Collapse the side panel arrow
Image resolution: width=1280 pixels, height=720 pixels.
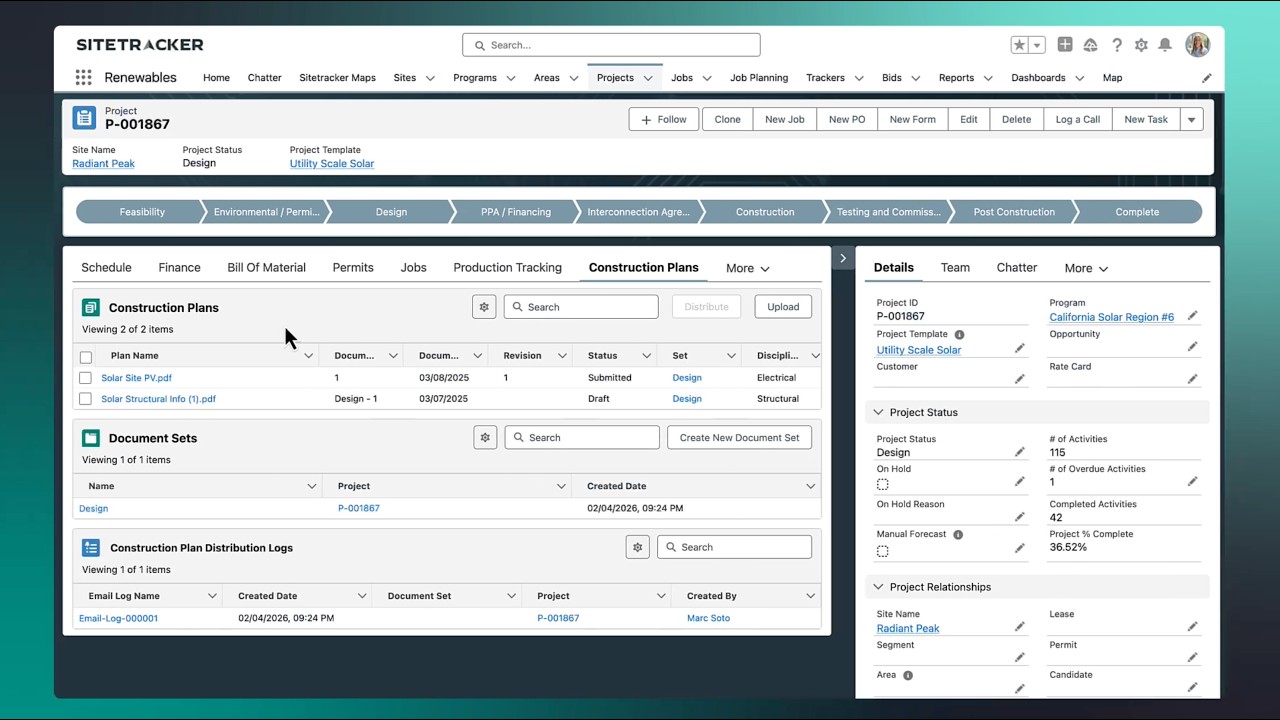(x=842, y=258)
